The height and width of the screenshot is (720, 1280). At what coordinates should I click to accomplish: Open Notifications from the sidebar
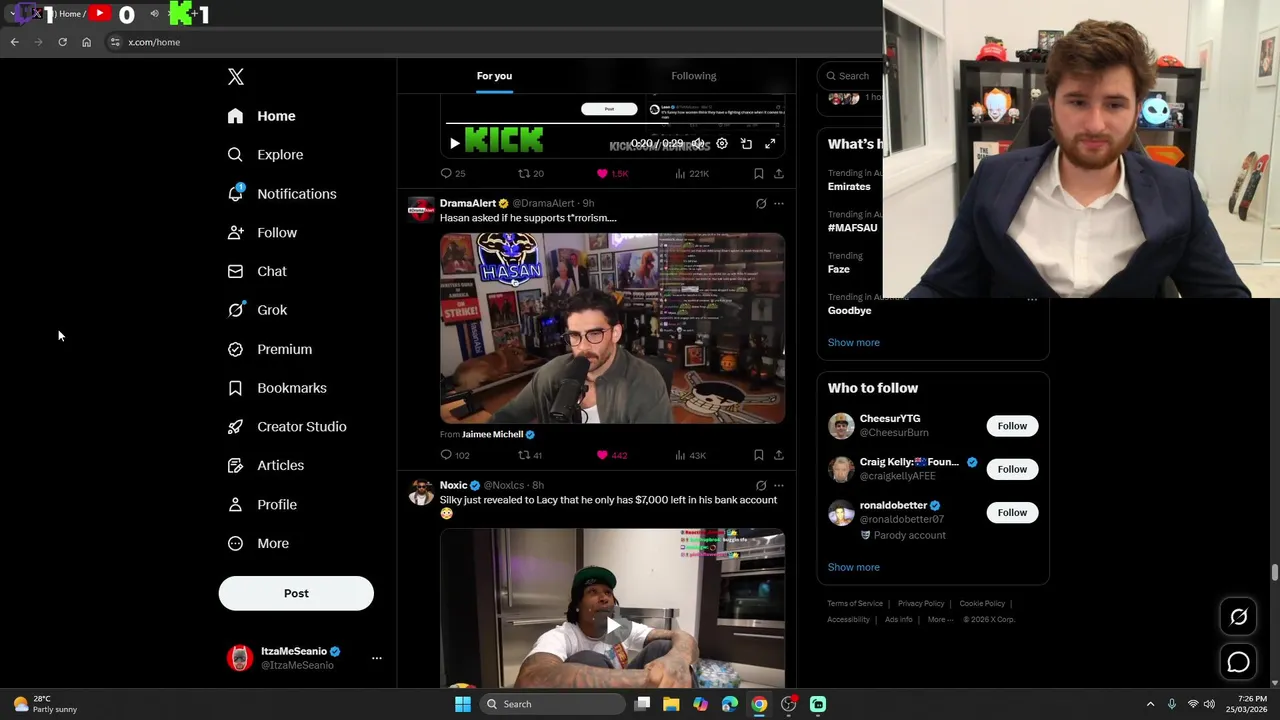(281, 194)
